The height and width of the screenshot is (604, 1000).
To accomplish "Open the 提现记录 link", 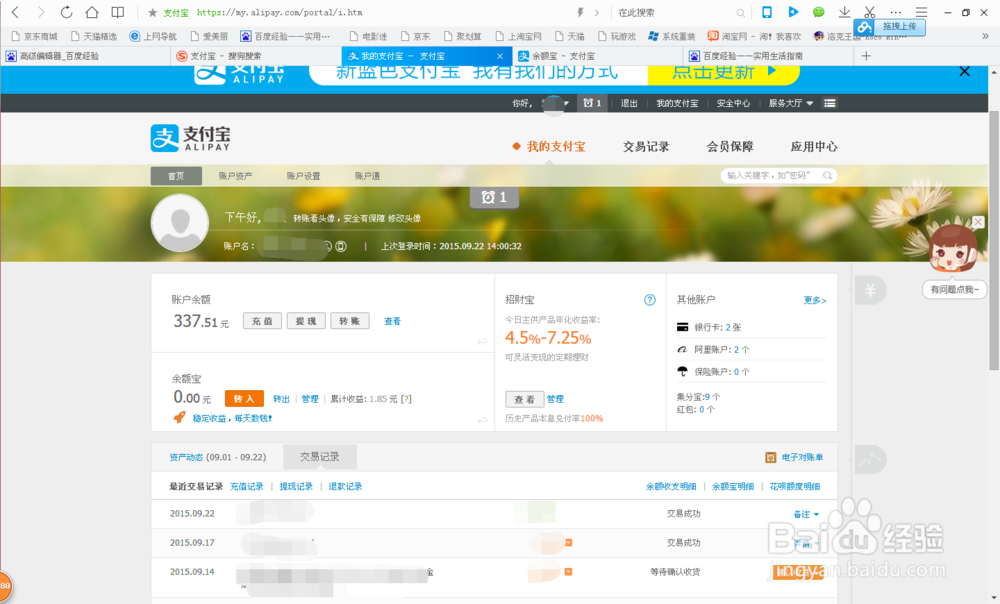I will point(296,487).
